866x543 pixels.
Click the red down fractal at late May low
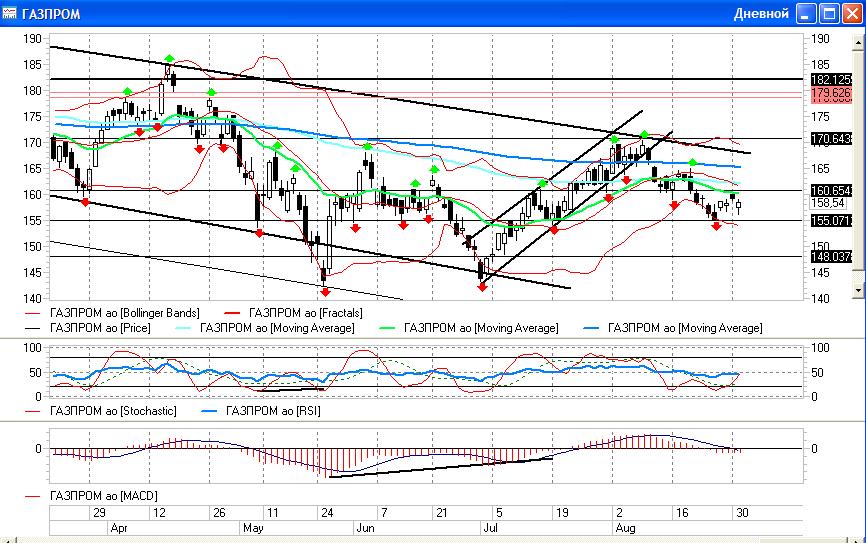pyautogui.click(x=325, y=292)
